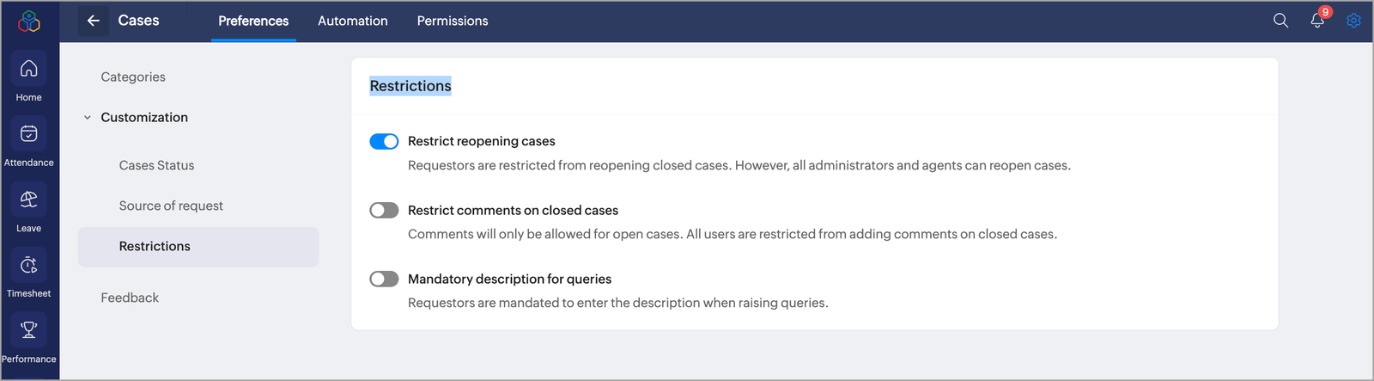
Task: Click the search magnifier icon
Action: point(1280,20)
